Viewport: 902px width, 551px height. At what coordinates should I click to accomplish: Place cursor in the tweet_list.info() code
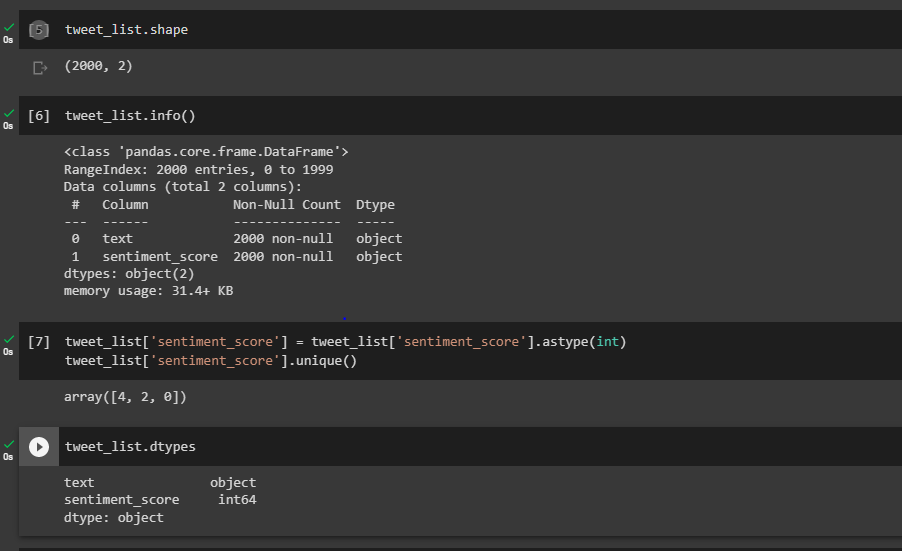(130, 116)
